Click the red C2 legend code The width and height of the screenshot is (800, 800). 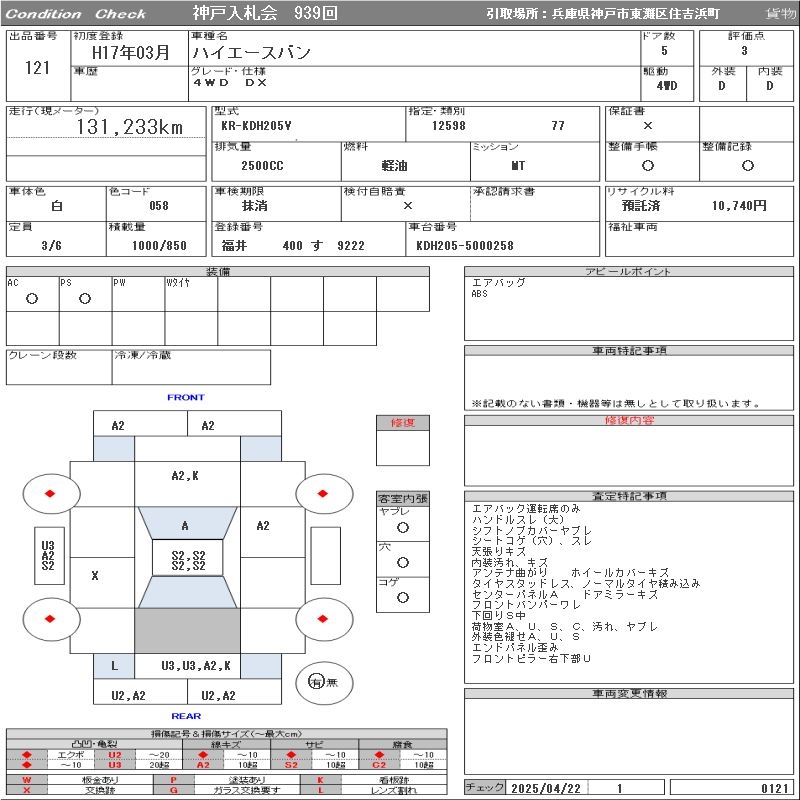pos(379,764)
